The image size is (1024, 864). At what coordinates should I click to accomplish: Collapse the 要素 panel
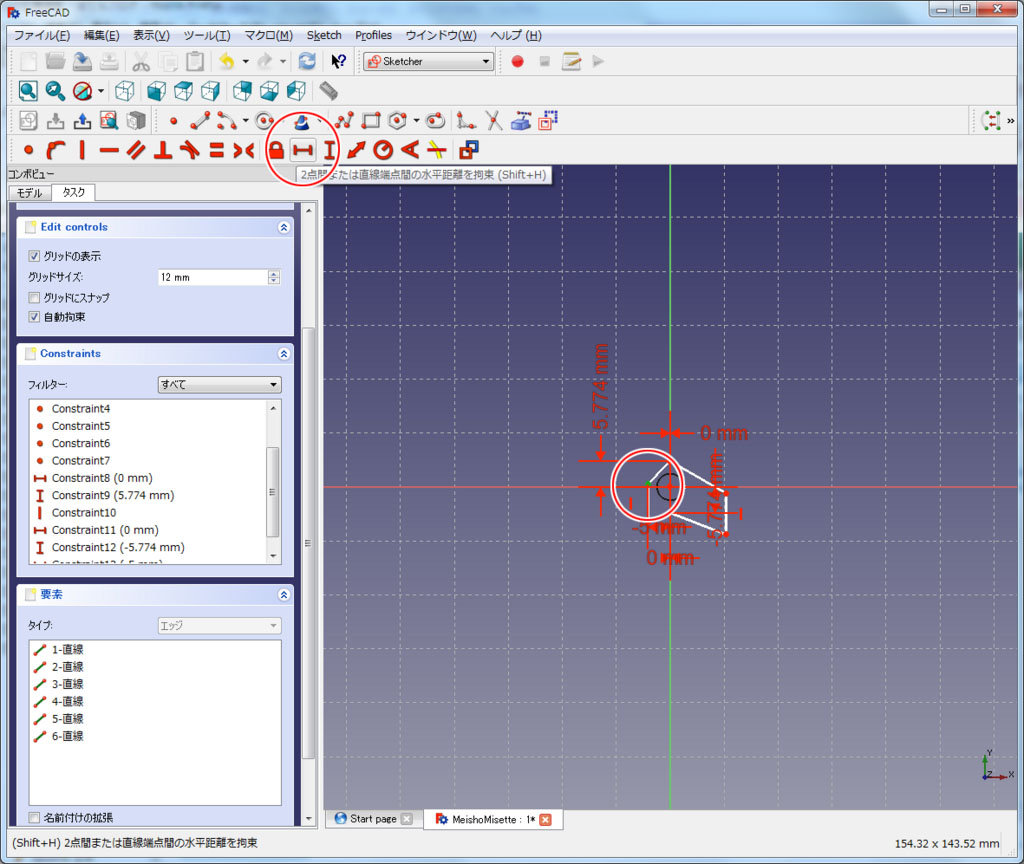(283, 595)
